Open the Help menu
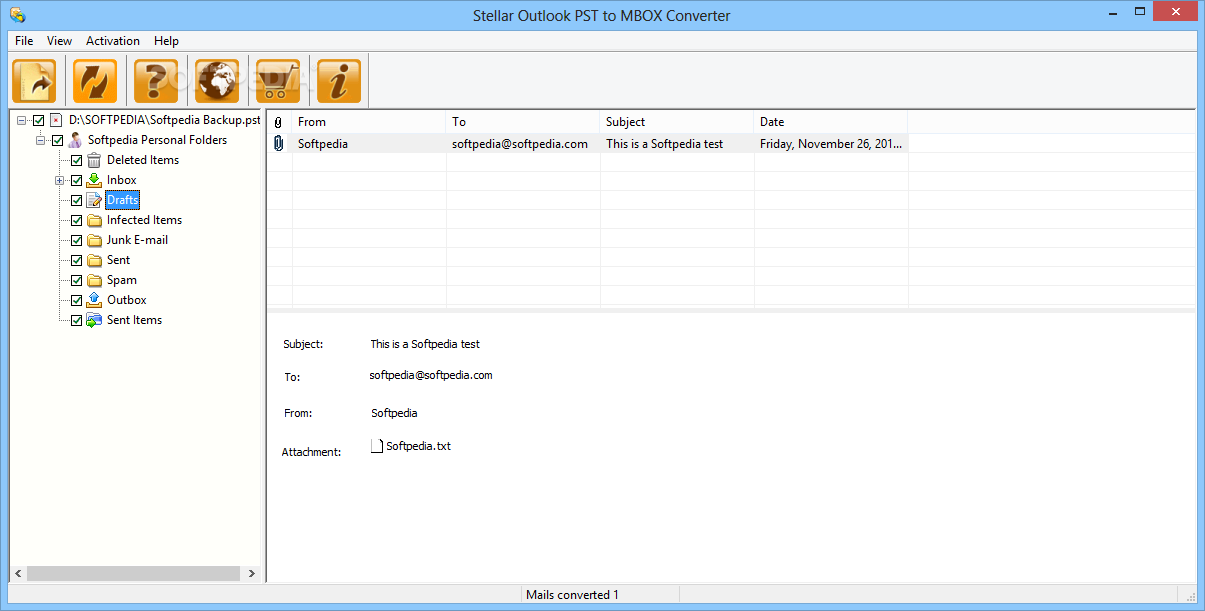This screenshot has width=1205, height=611. click(167, 41)
